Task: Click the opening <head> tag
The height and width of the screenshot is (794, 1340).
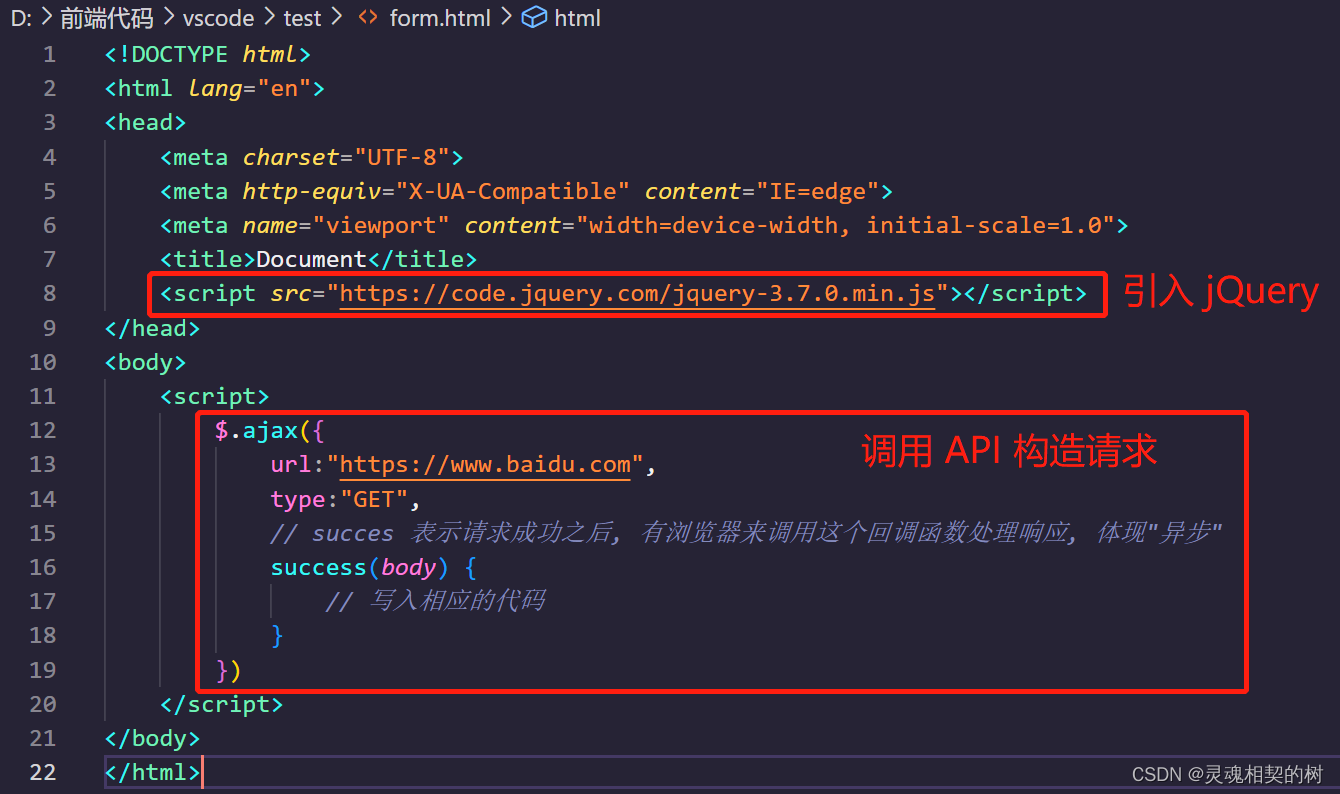Action: [145, 122]
